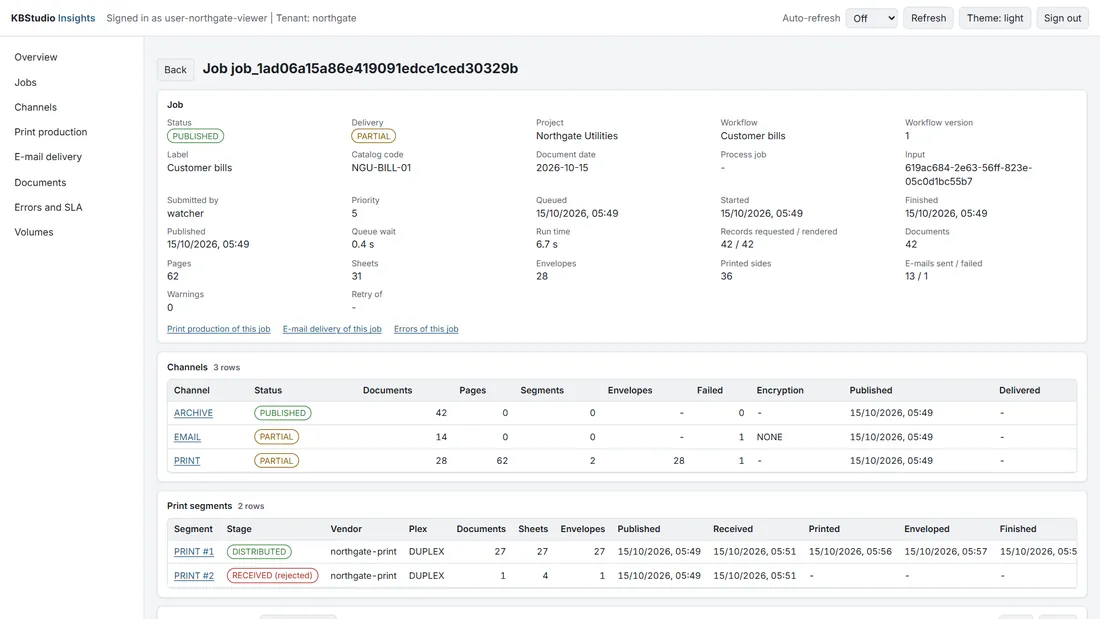1100x619 pixels.
Task: Open the Errors of this job link
Action: coord(426,328)
